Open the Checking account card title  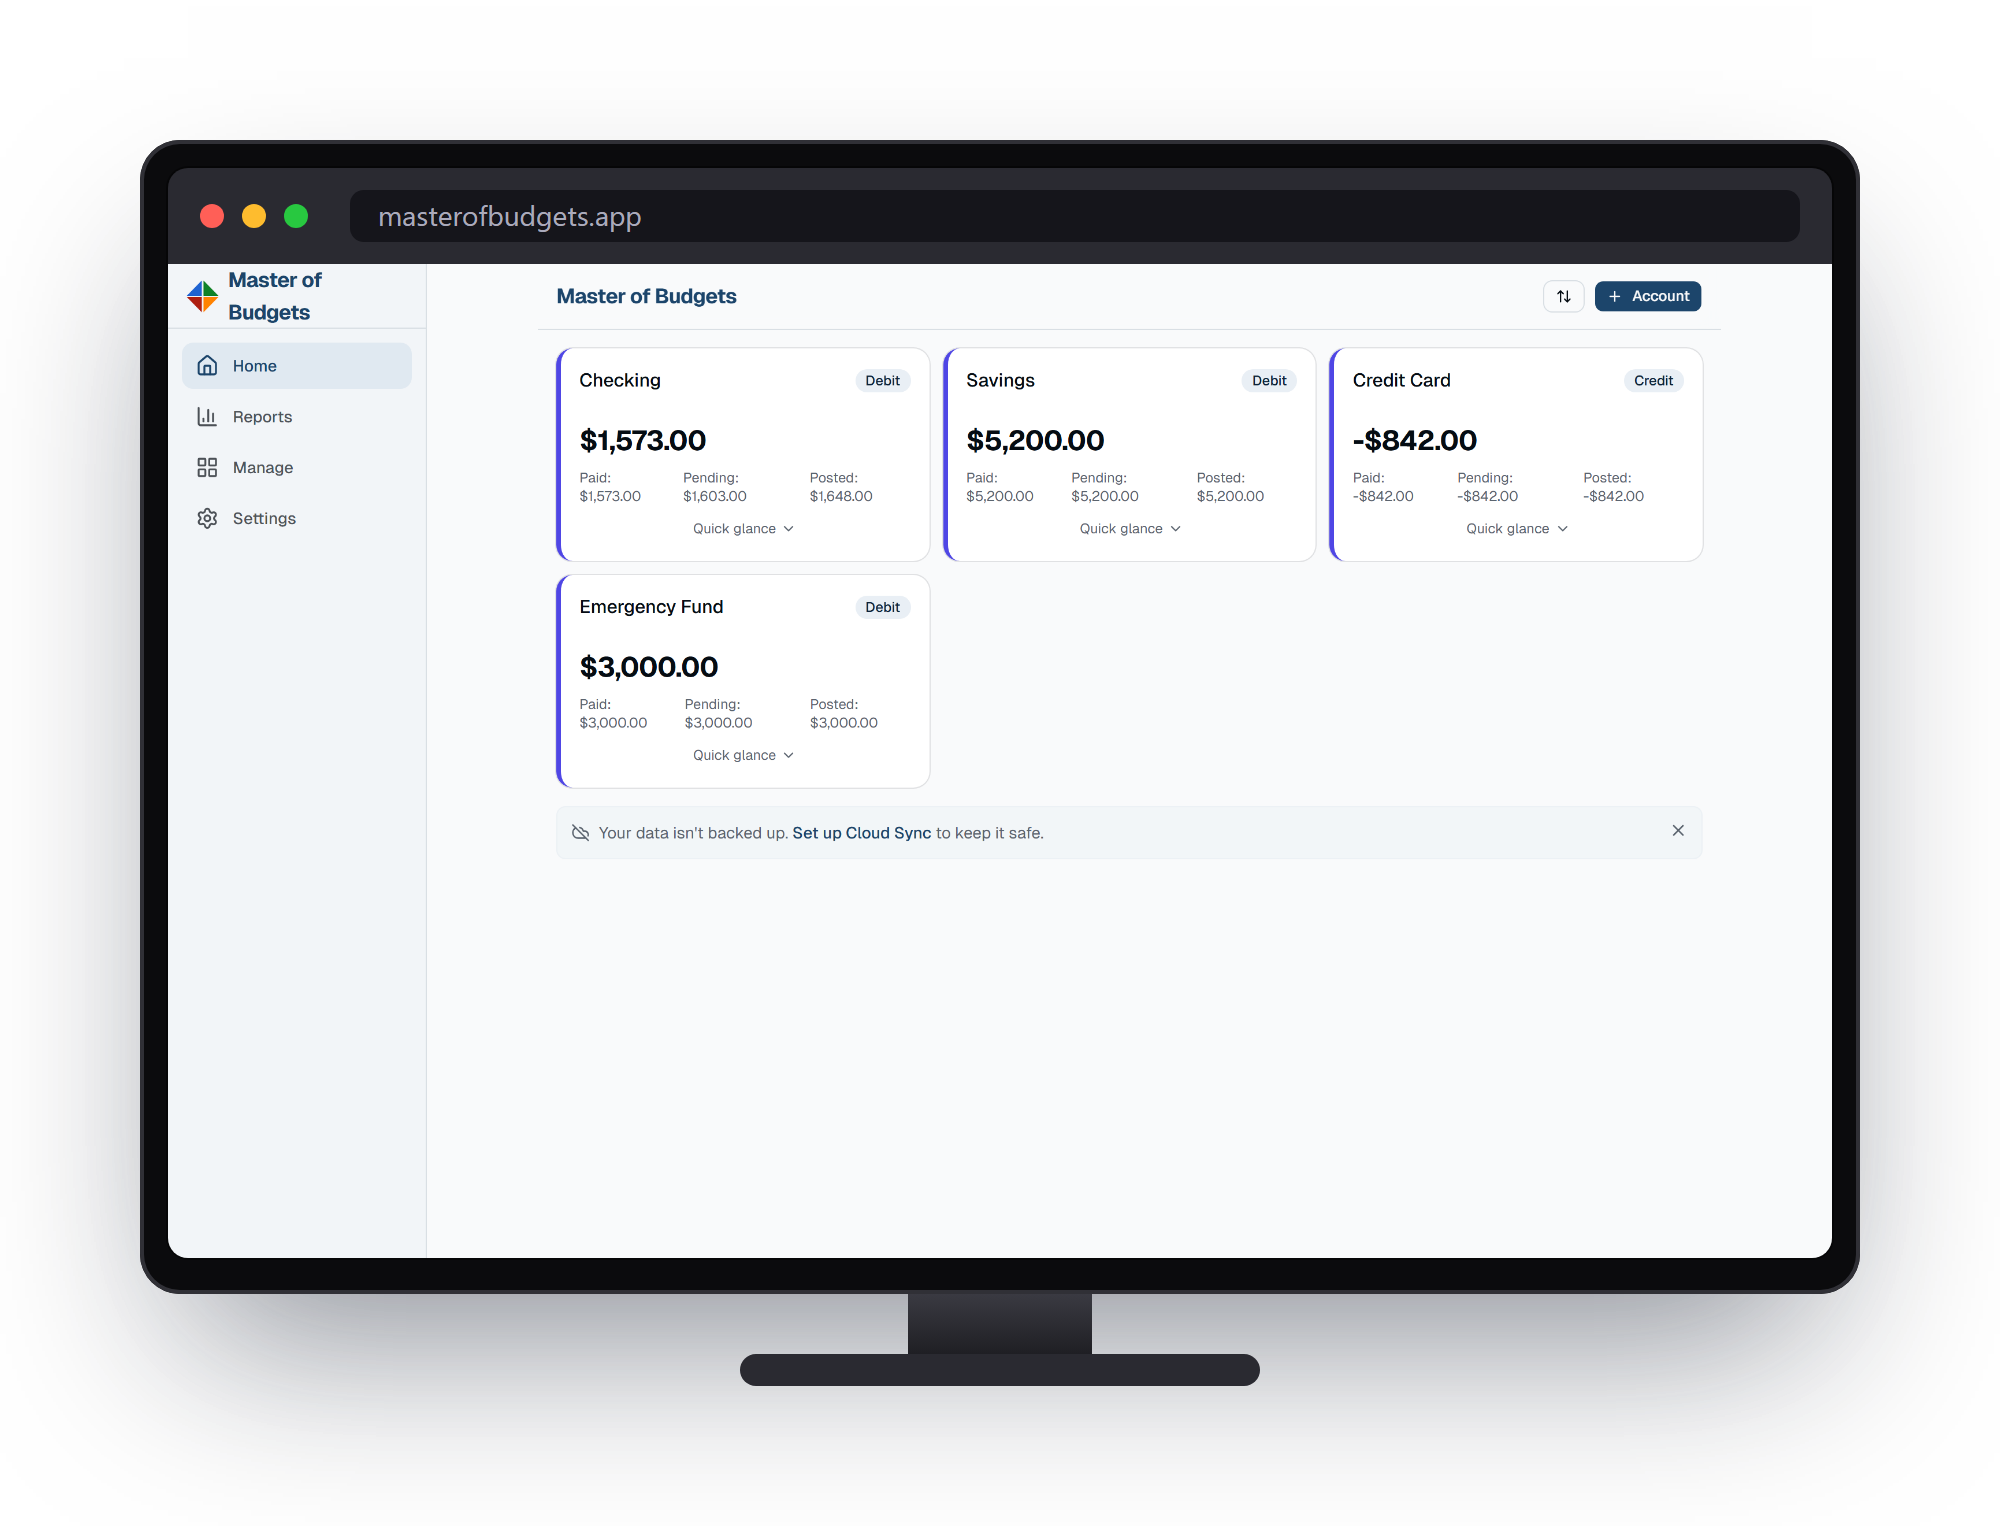click(620, 380)
